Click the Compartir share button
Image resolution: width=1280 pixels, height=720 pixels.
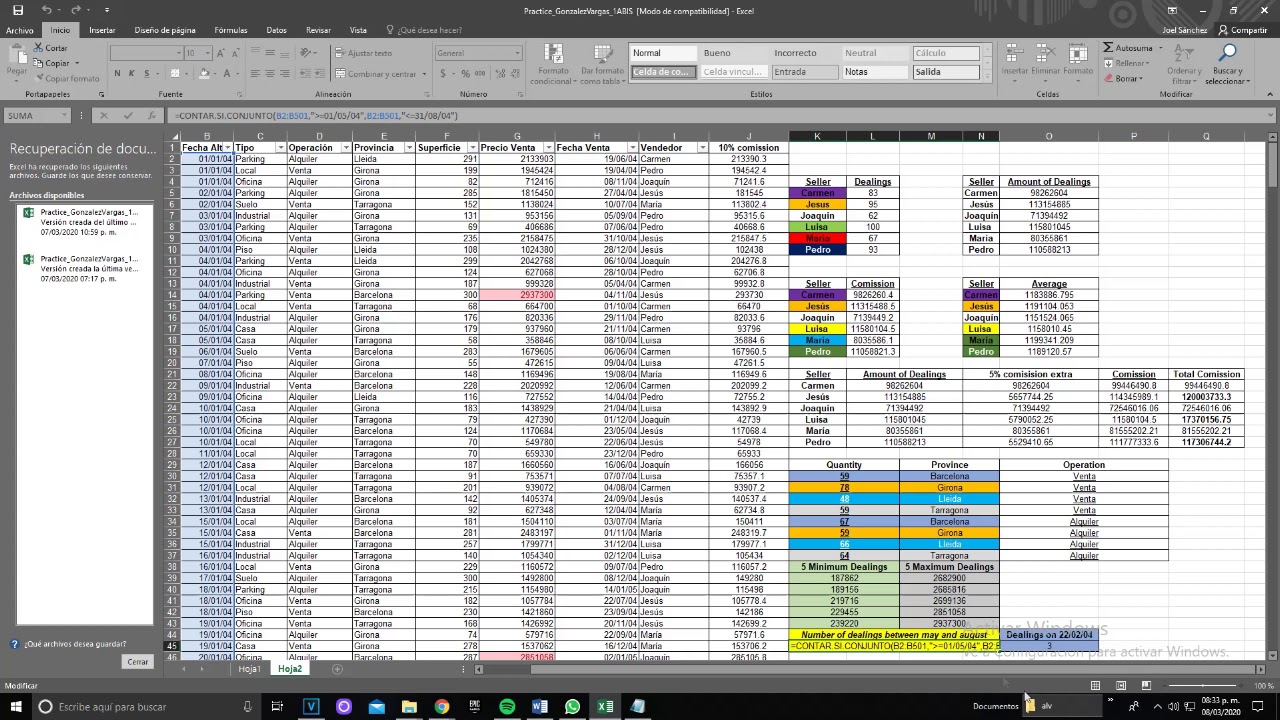pyautogui.click(x=1243, y=30)
